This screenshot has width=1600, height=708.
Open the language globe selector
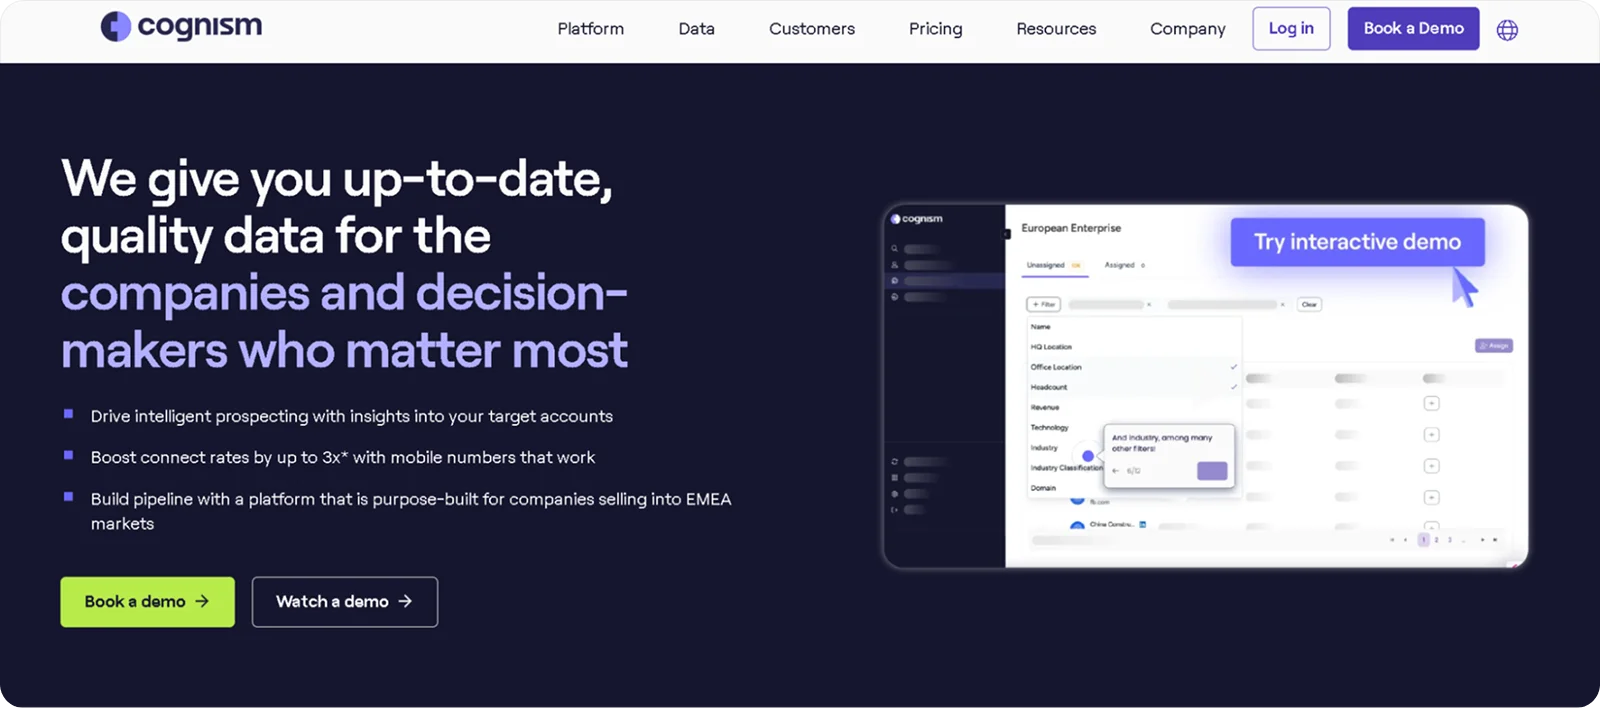(x=1507, y=30)
